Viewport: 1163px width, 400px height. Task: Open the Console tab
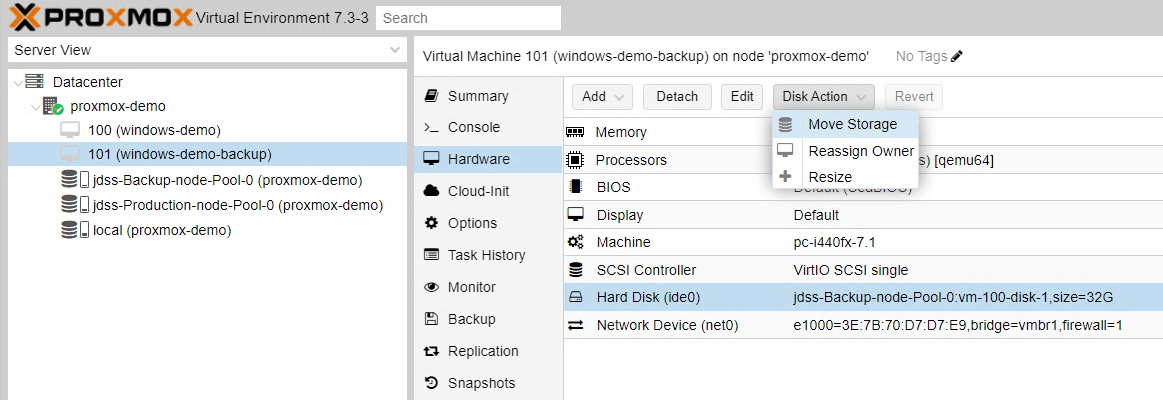488,127
